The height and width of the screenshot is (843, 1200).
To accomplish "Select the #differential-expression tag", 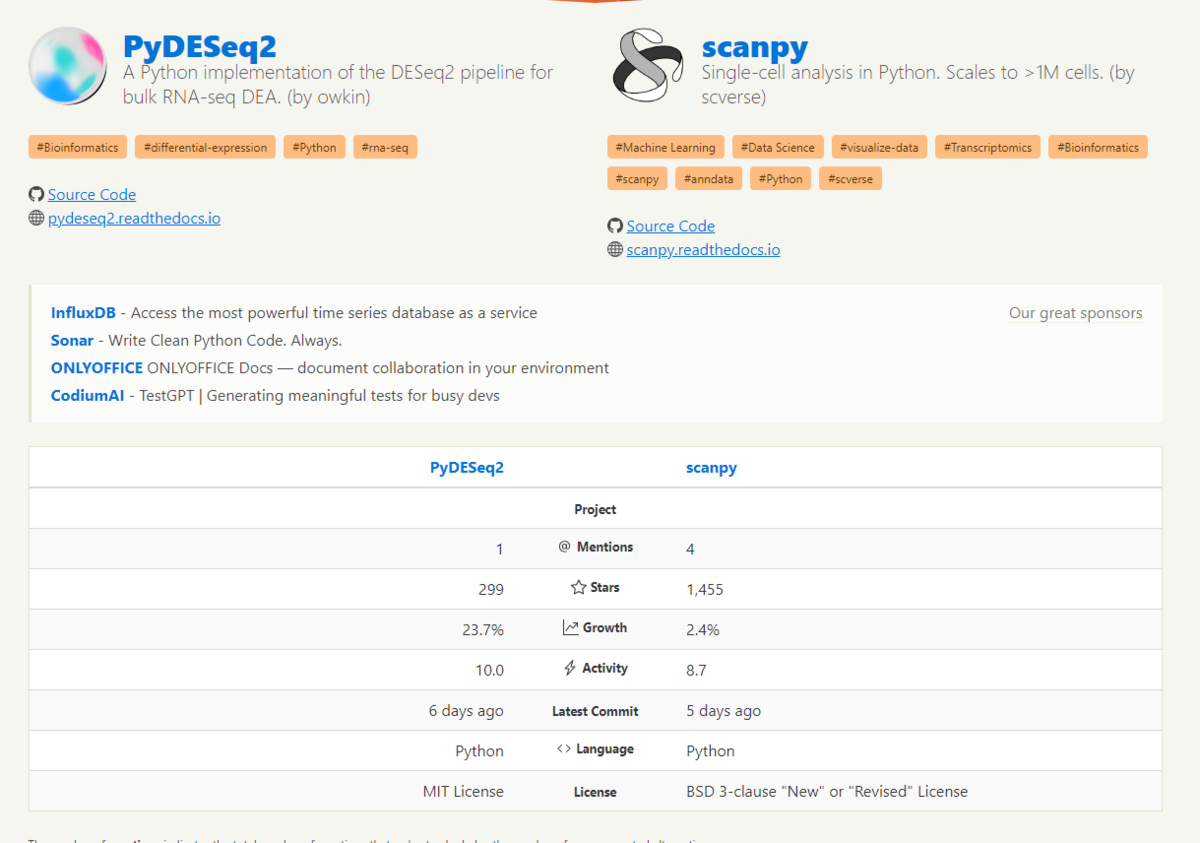I will tap(205, 147).
